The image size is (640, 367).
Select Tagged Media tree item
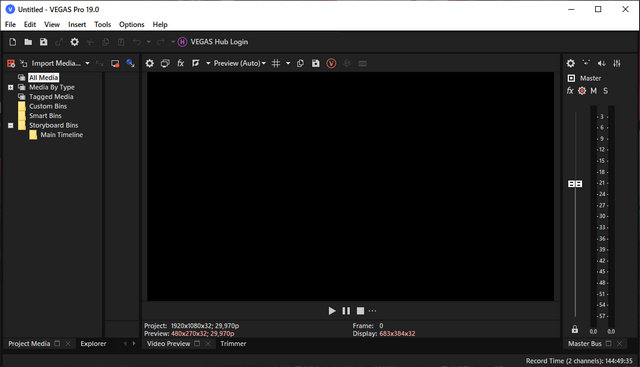(51, 97)
